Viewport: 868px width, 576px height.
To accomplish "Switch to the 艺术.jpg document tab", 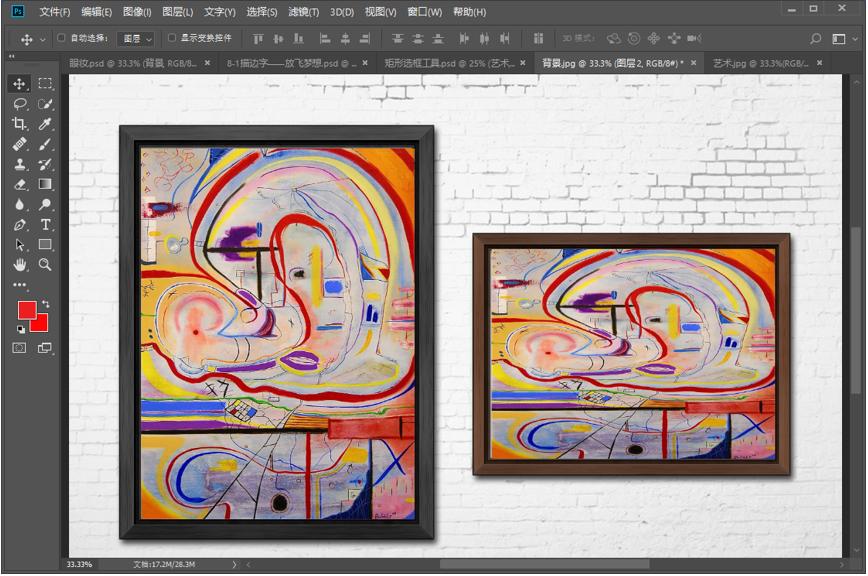I will pyautogui.click(x=758, y=62).
